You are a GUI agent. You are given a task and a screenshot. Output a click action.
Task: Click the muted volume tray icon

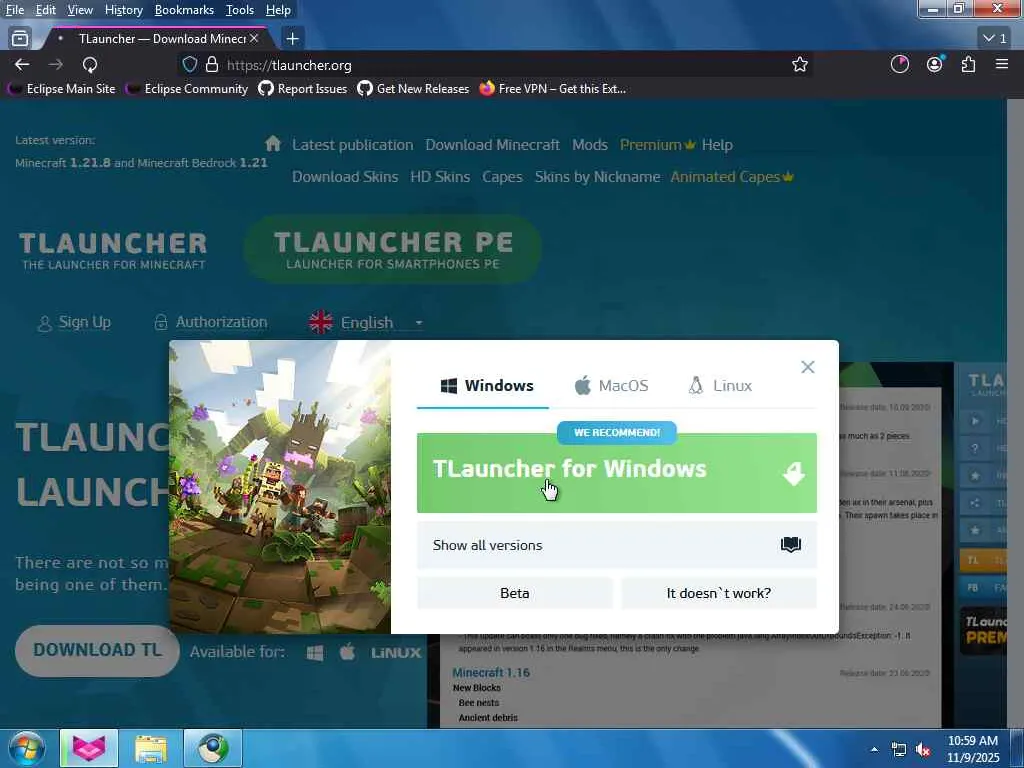(923, 750)
